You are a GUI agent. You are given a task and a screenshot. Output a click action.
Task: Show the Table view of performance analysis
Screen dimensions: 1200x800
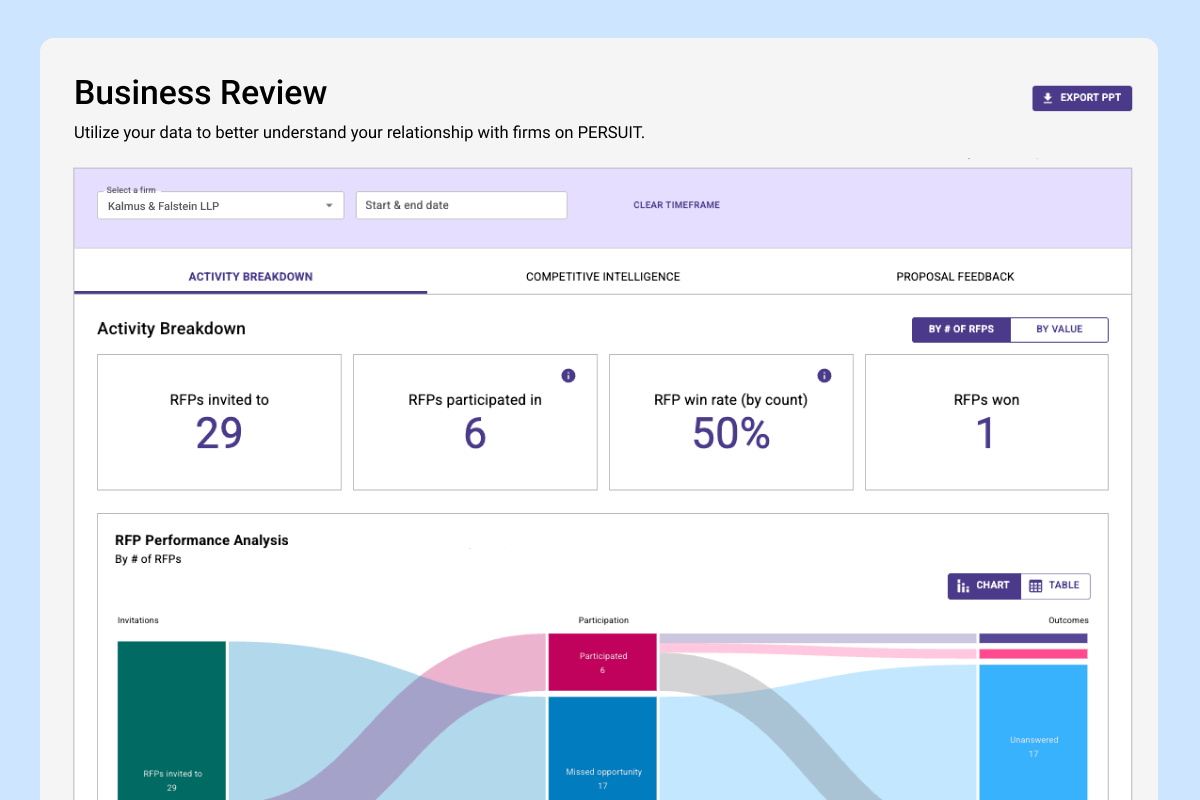click(1055, 586)
